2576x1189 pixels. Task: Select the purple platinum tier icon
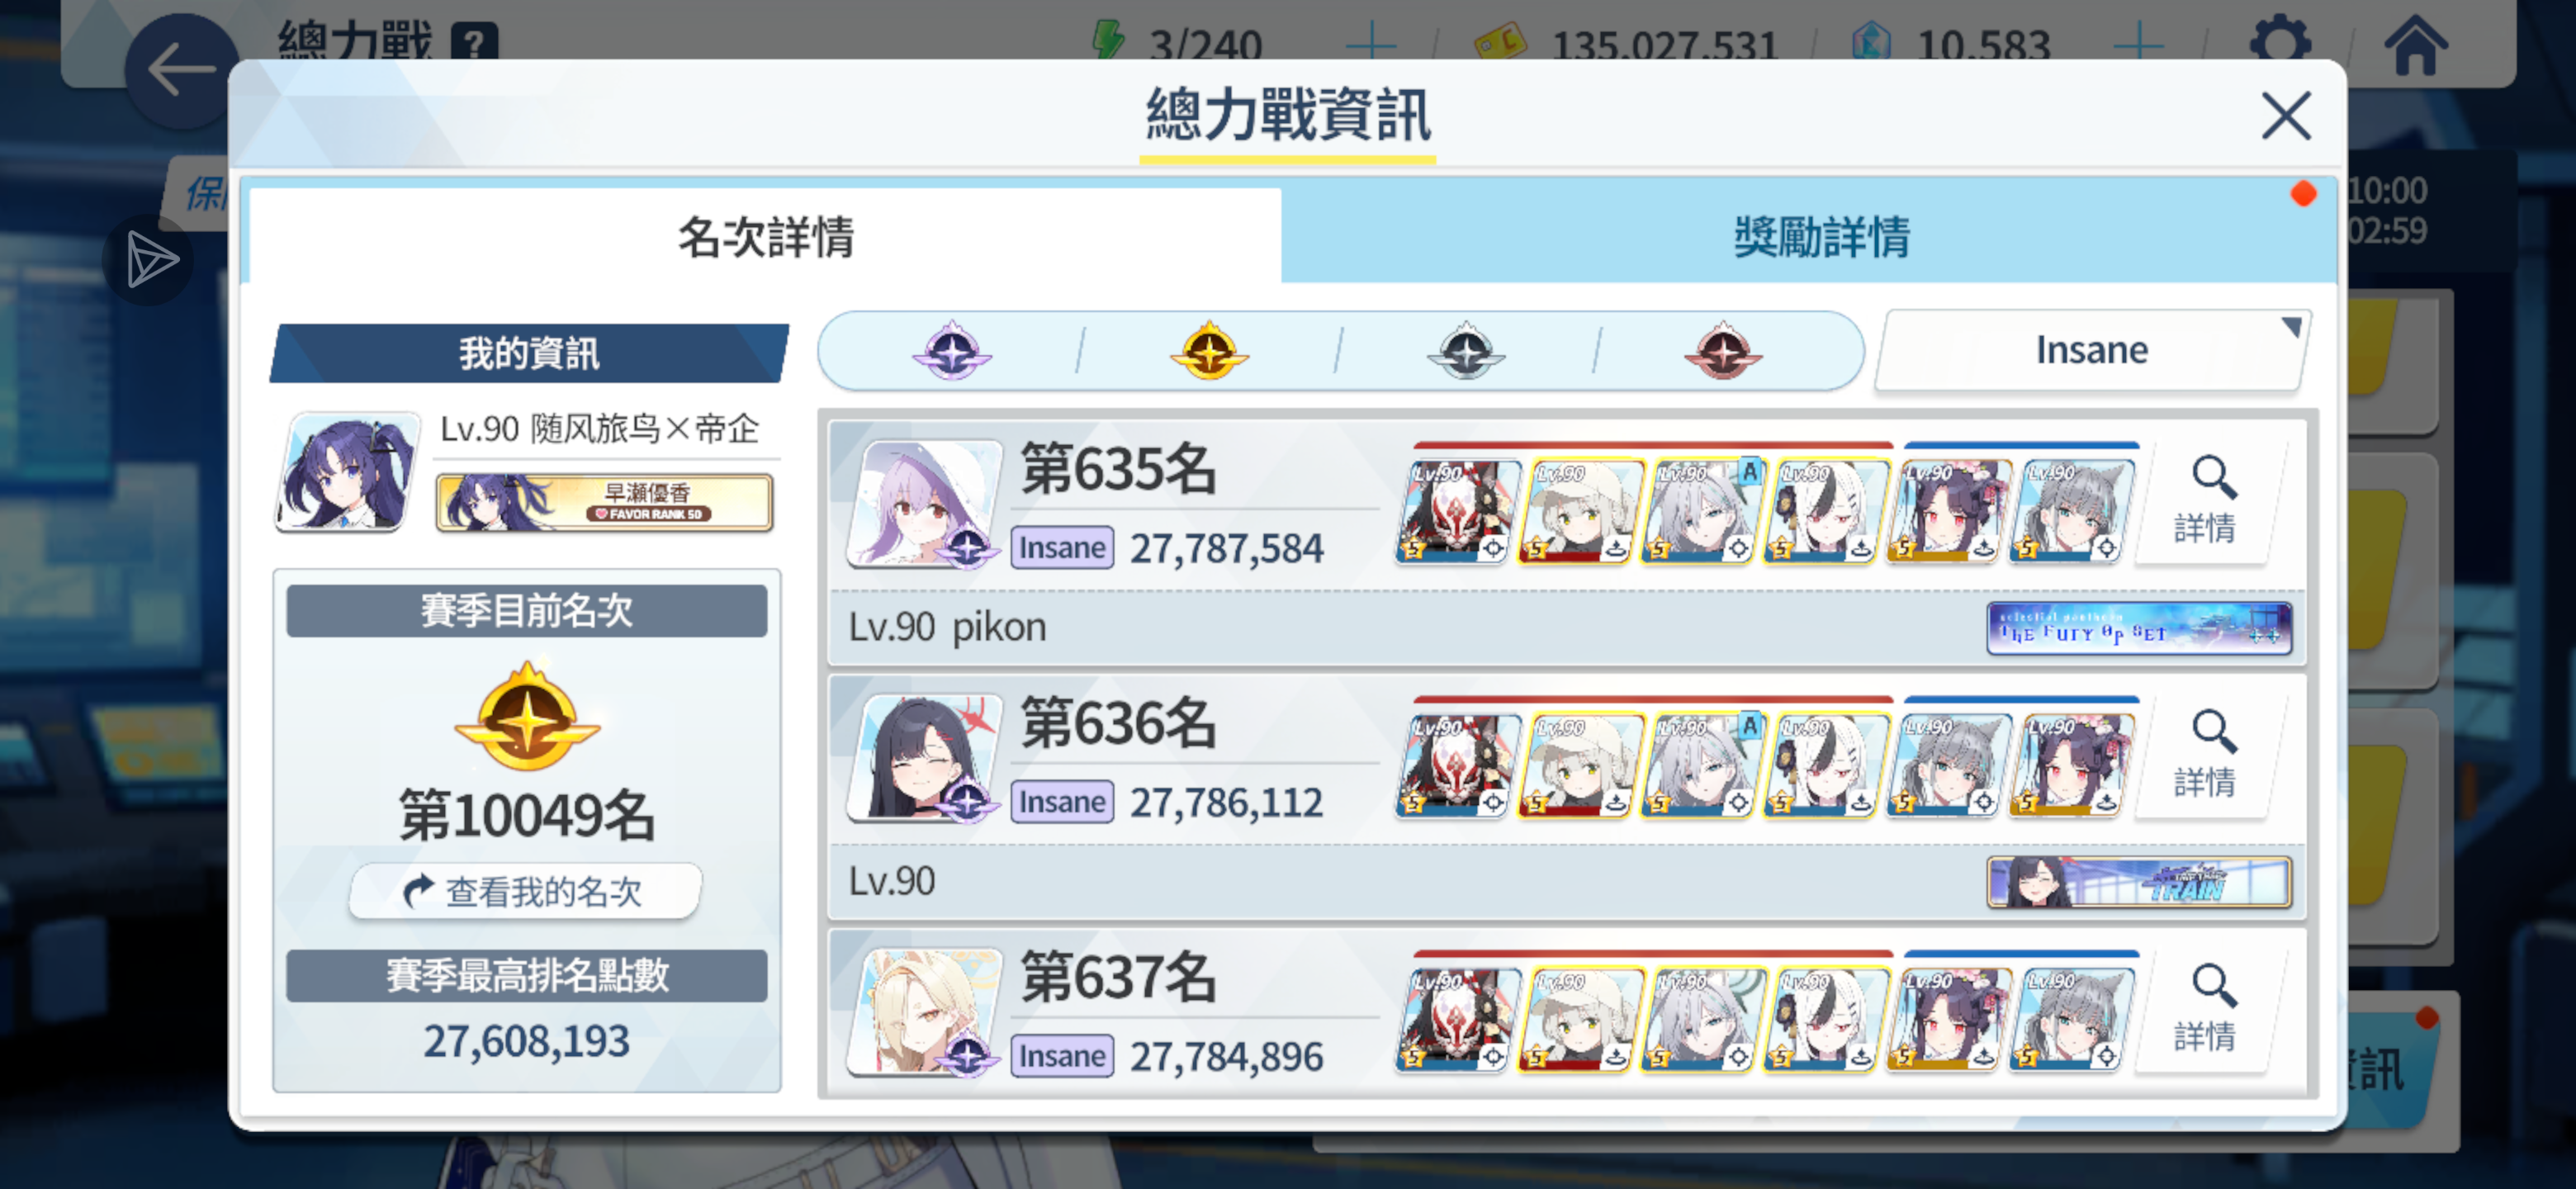point(951,351)
